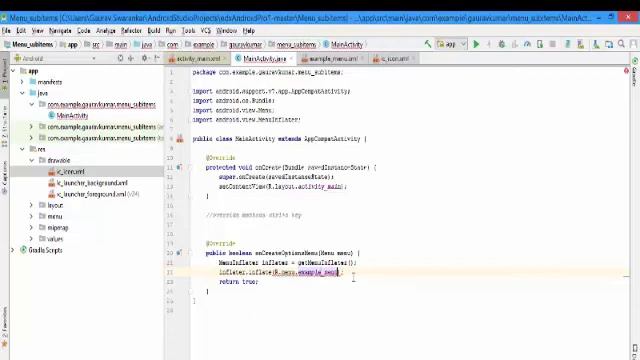The image size is (640, 360).
Task: Expand the values folder
Action: 31,238
